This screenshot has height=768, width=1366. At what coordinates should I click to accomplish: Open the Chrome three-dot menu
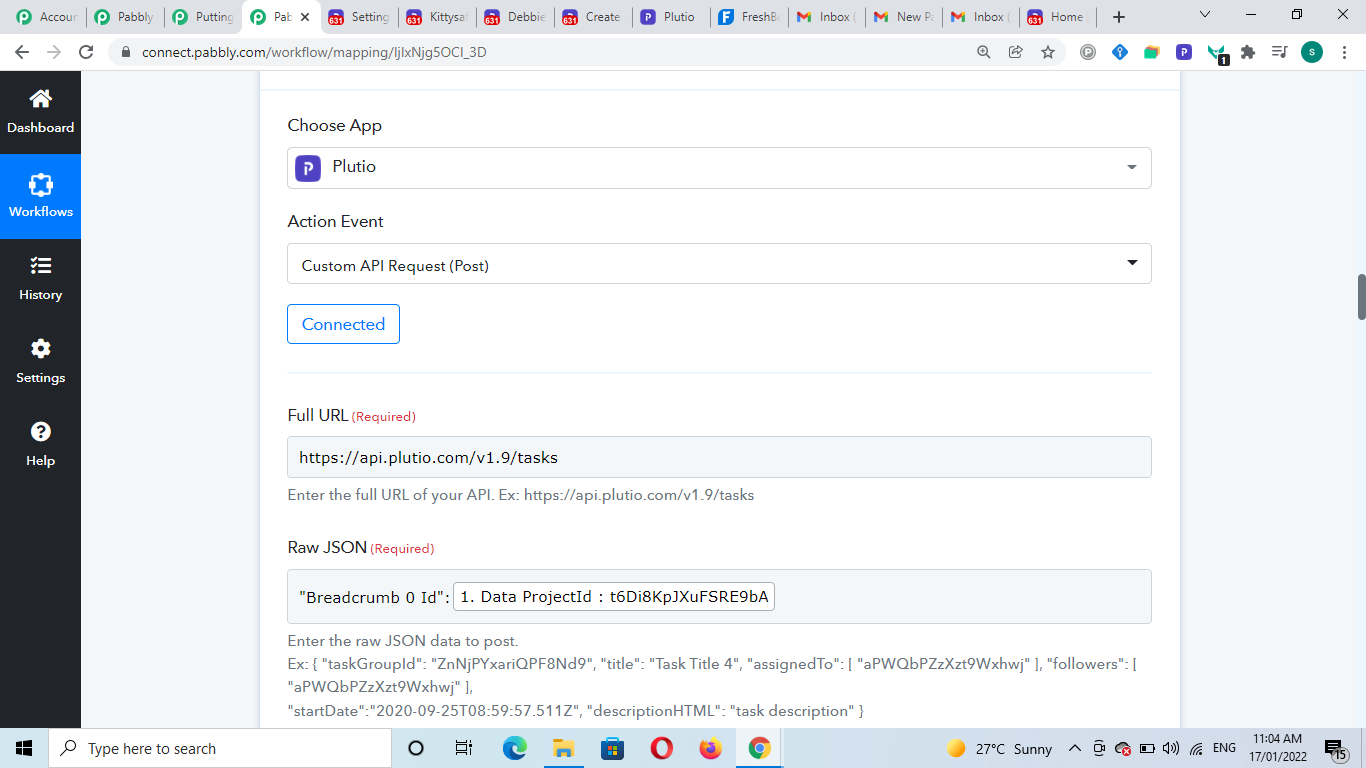click(1344, 52)
